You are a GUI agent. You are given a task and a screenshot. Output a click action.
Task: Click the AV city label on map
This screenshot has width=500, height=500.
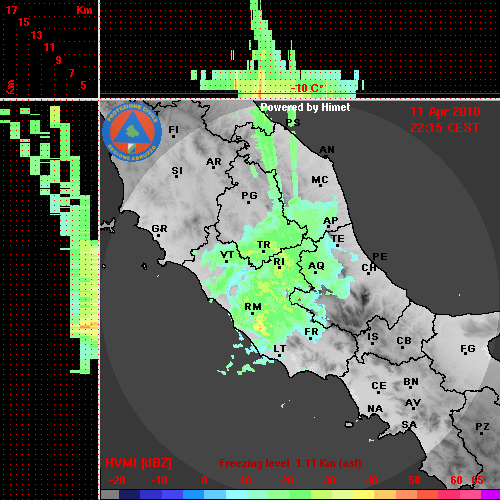tap(413, 403)
